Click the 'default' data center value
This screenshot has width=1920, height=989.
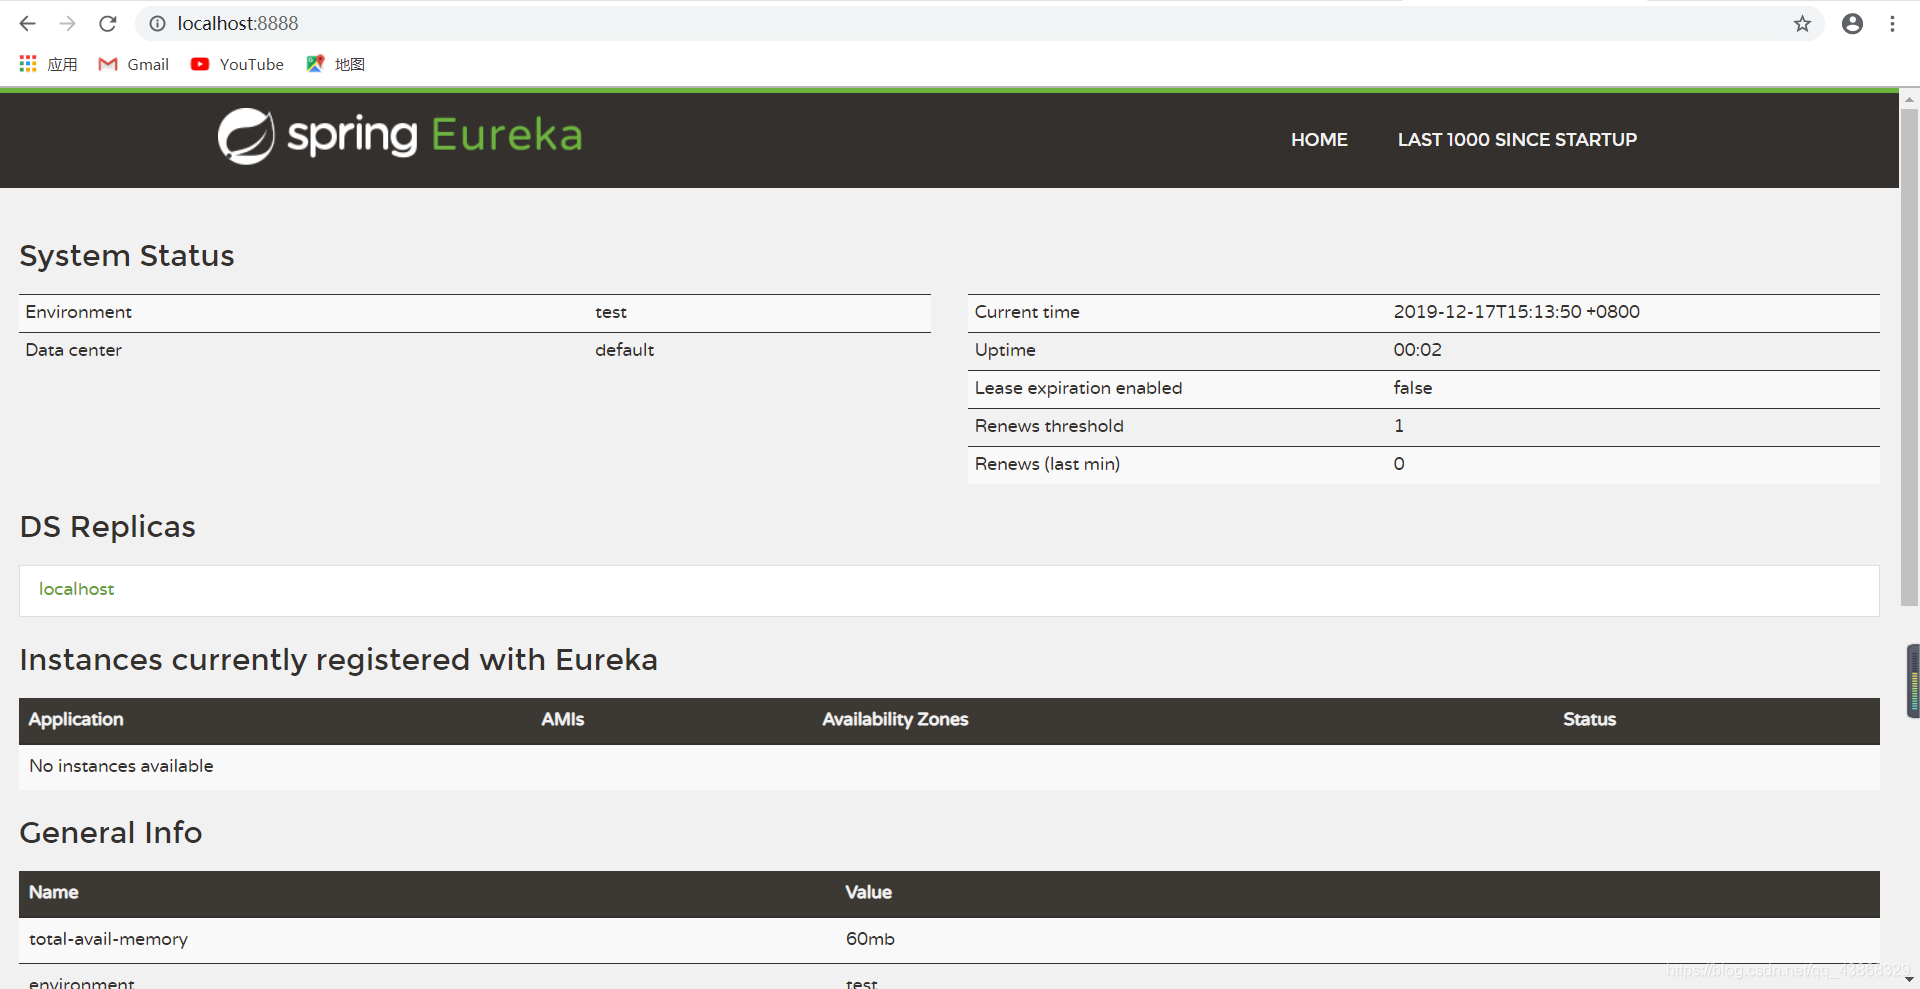(x=625, y=350)
